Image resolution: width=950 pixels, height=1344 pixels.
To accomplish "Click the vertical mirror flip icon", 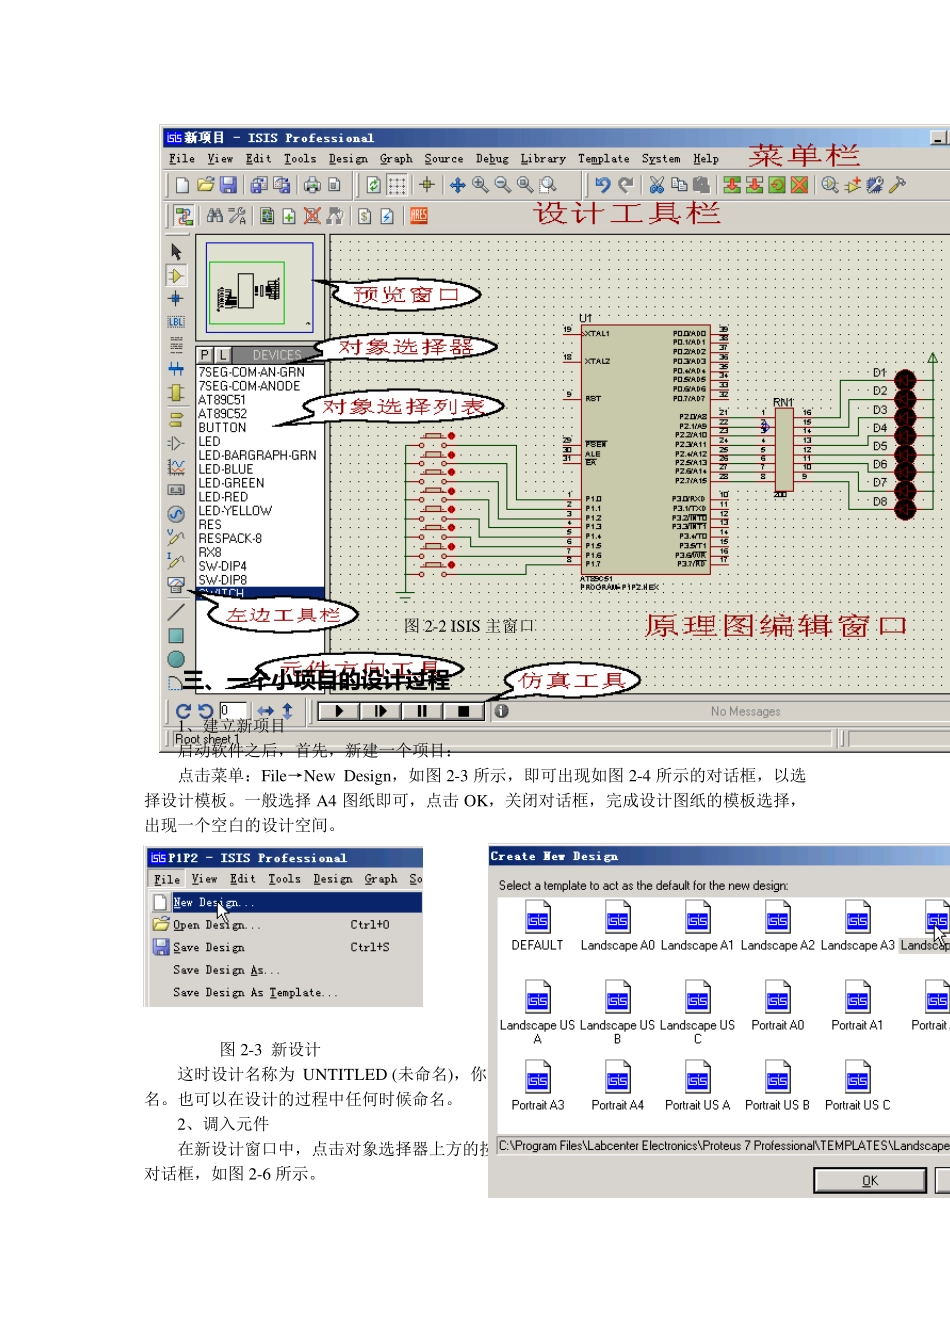I will point(287,712).
